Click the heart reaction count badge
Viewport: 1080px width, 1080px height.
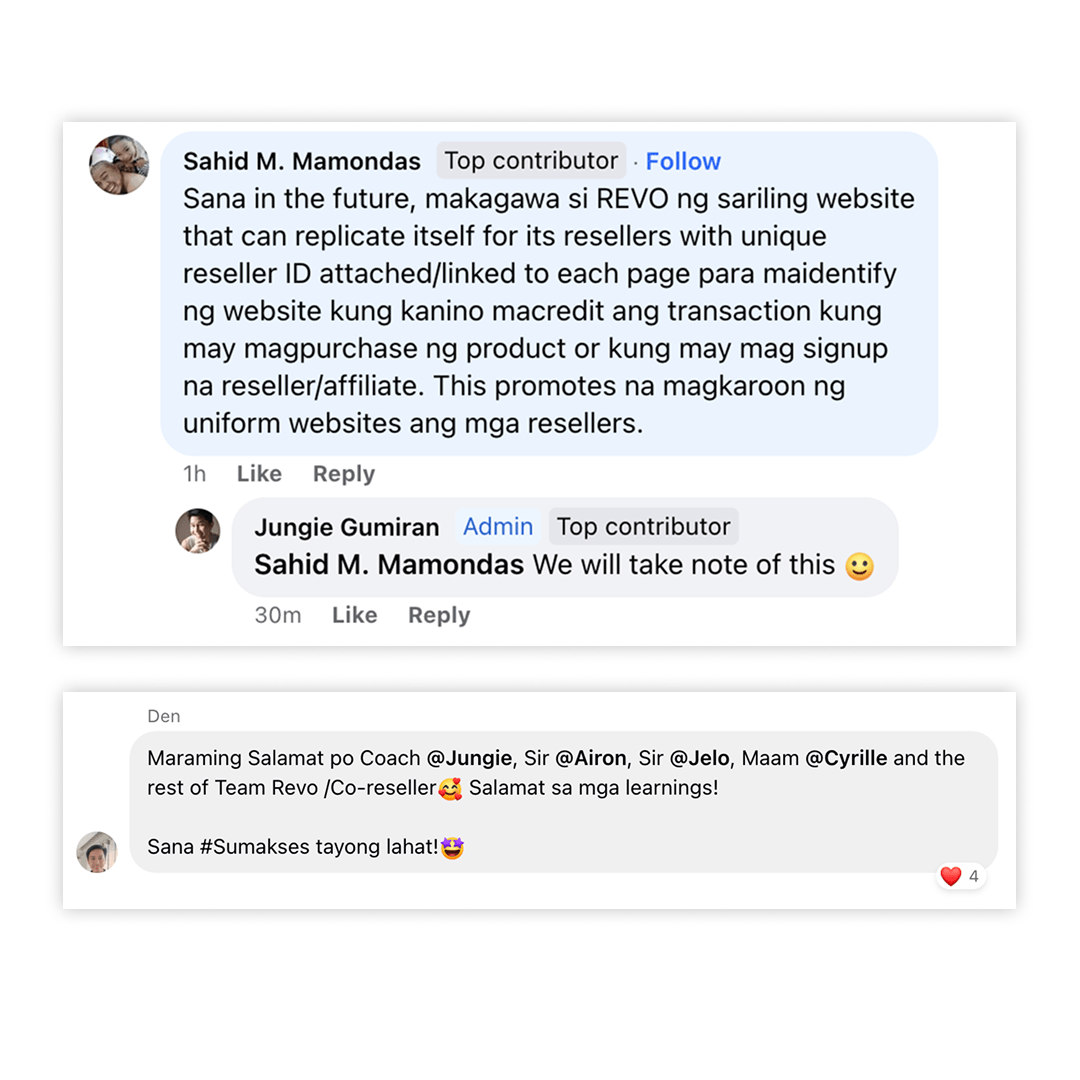960,877
